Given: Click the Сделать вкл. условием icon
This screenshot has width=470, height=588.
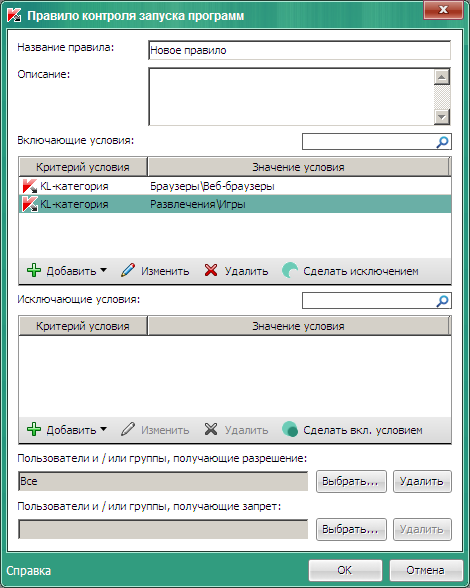Looking at the screenshot, I should [x=290, y=429].
